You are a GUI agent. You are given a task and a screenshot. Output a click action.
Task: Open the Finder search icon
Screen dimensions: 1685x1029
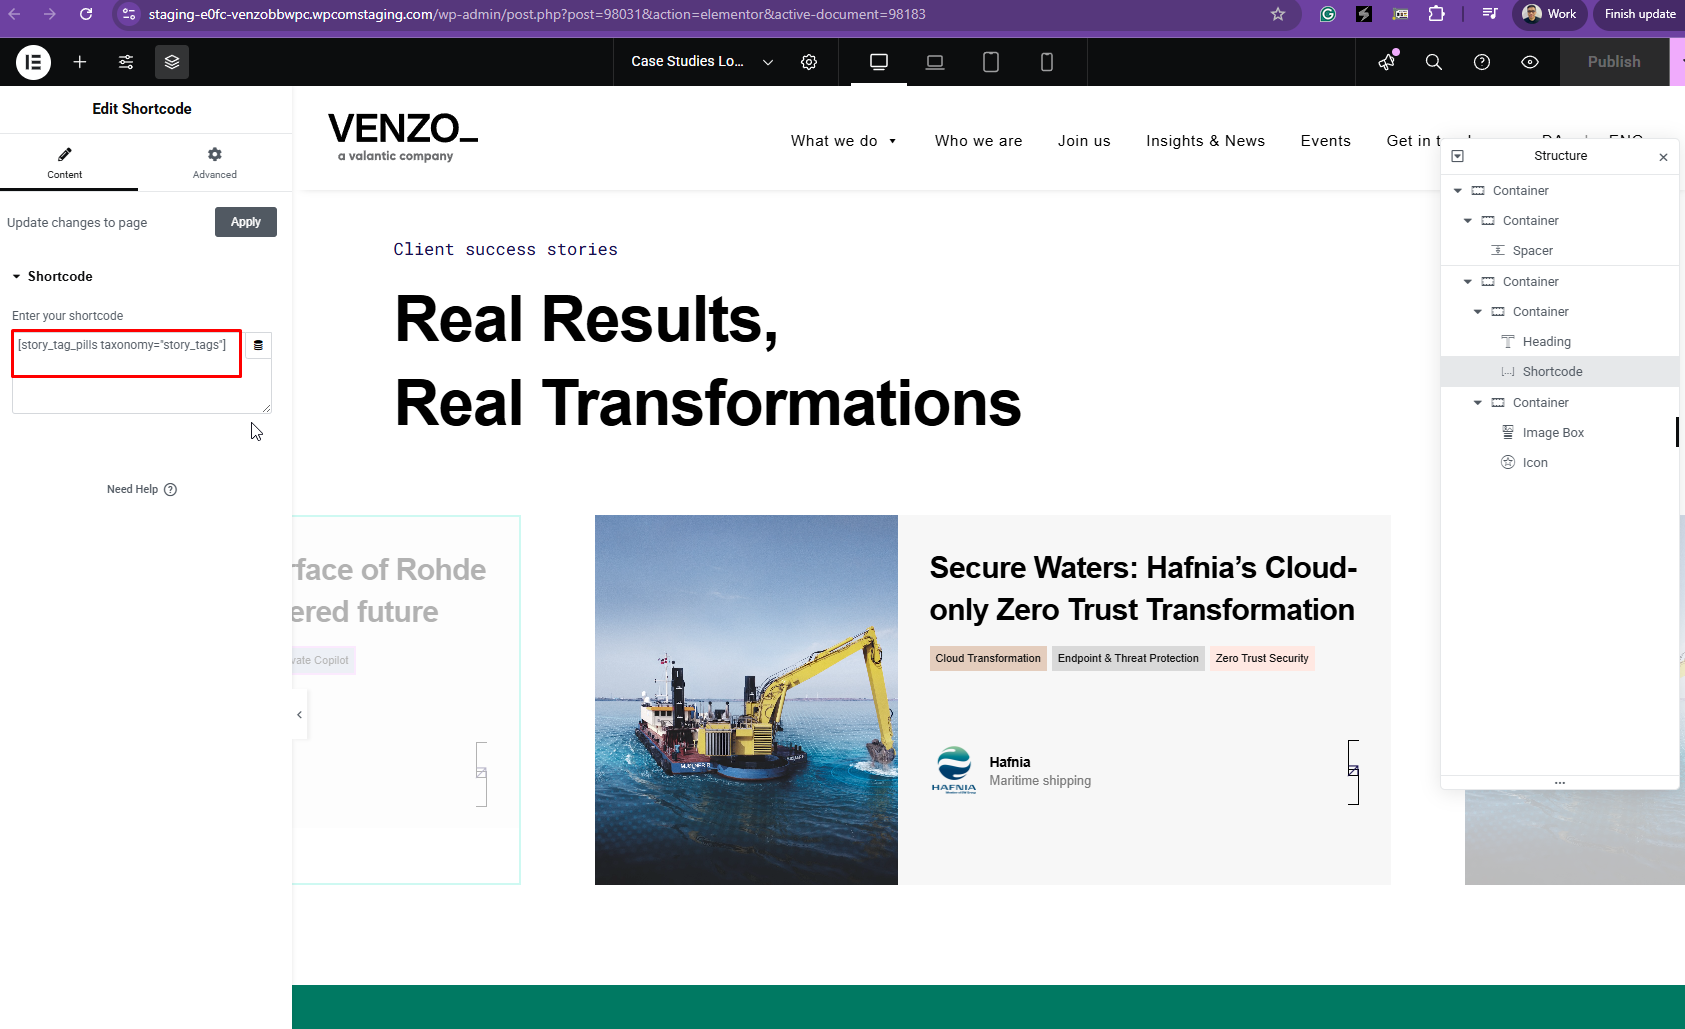1433,62
